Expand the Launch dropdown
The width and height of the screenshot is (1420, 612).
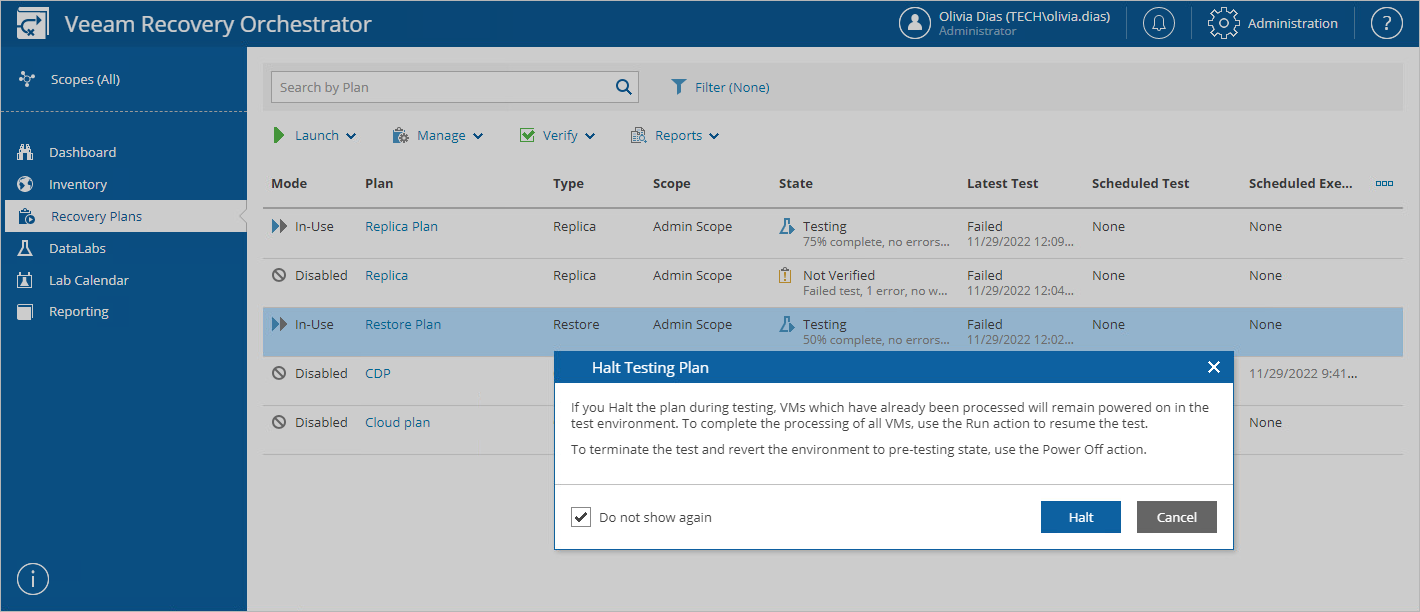[x=315, y=136]
